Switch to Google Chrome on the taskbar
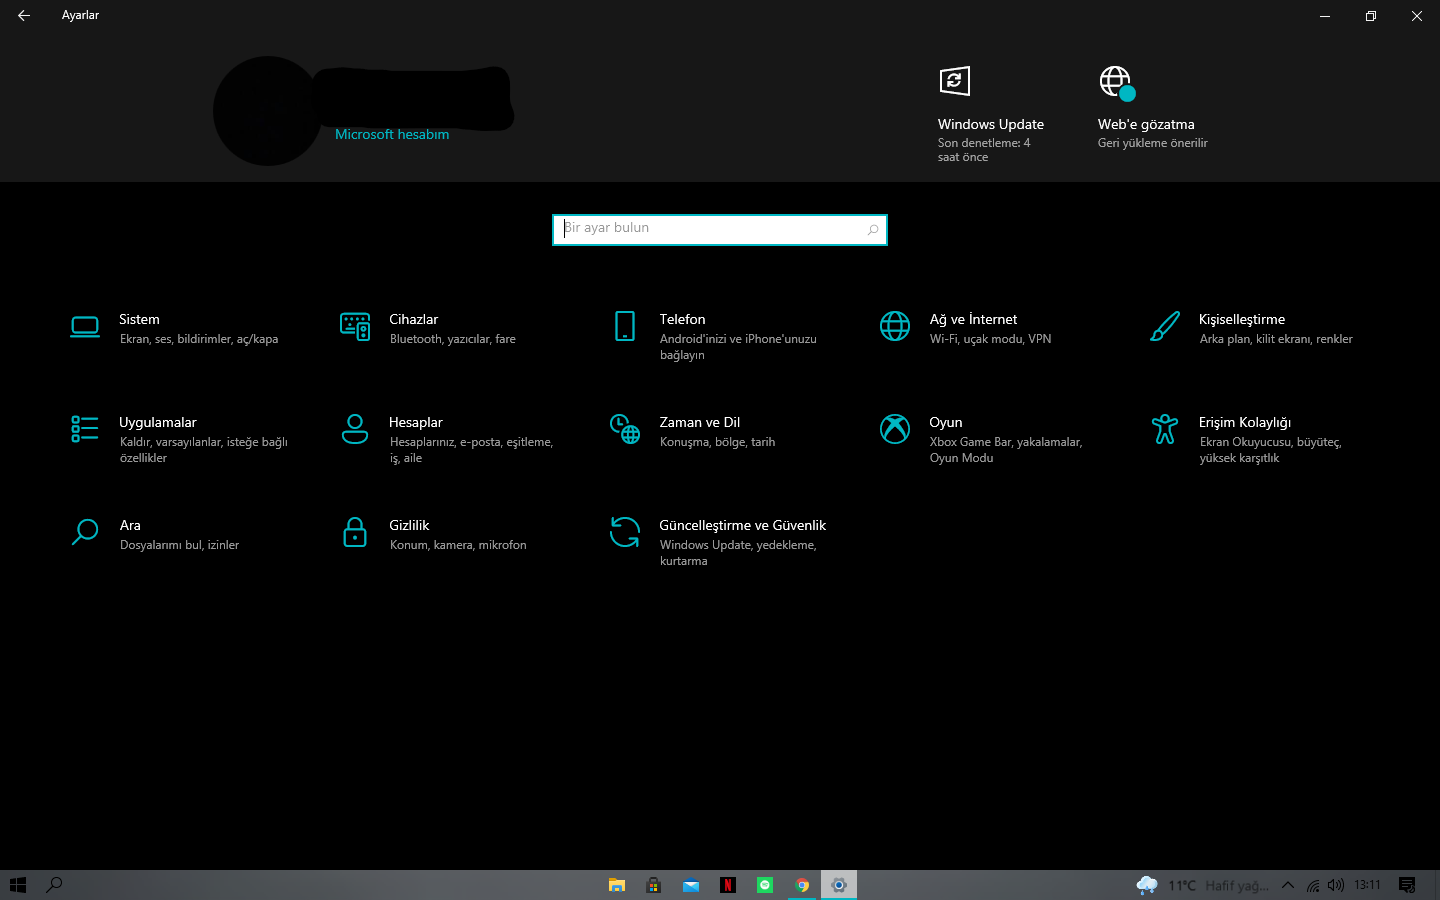 pos(802,885)
